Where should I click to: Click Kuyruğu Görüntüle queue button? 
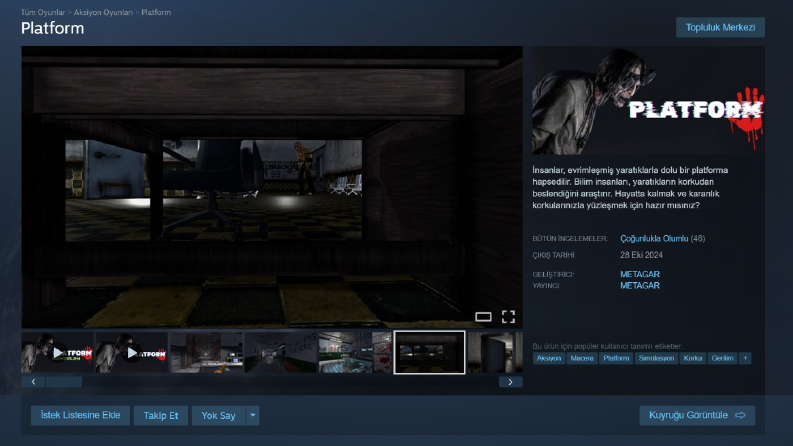click(x=697, y=416)
